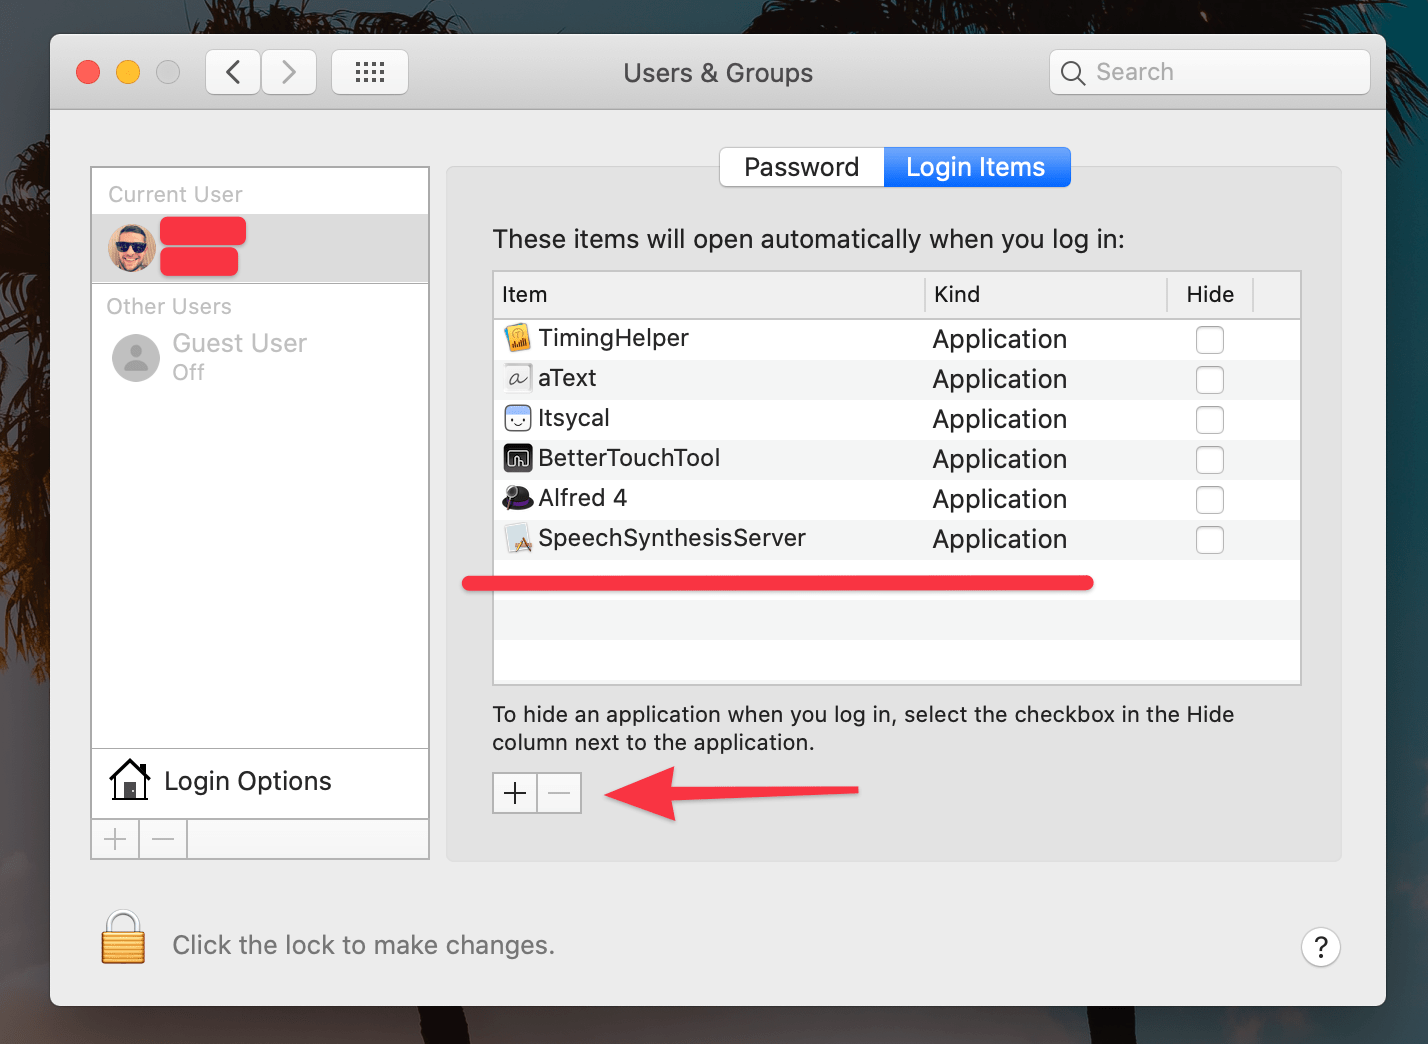This screenshot has width=1428, height=1044.
Task: Click the BetterTouchTool app icon
Action: click(517, 459)
